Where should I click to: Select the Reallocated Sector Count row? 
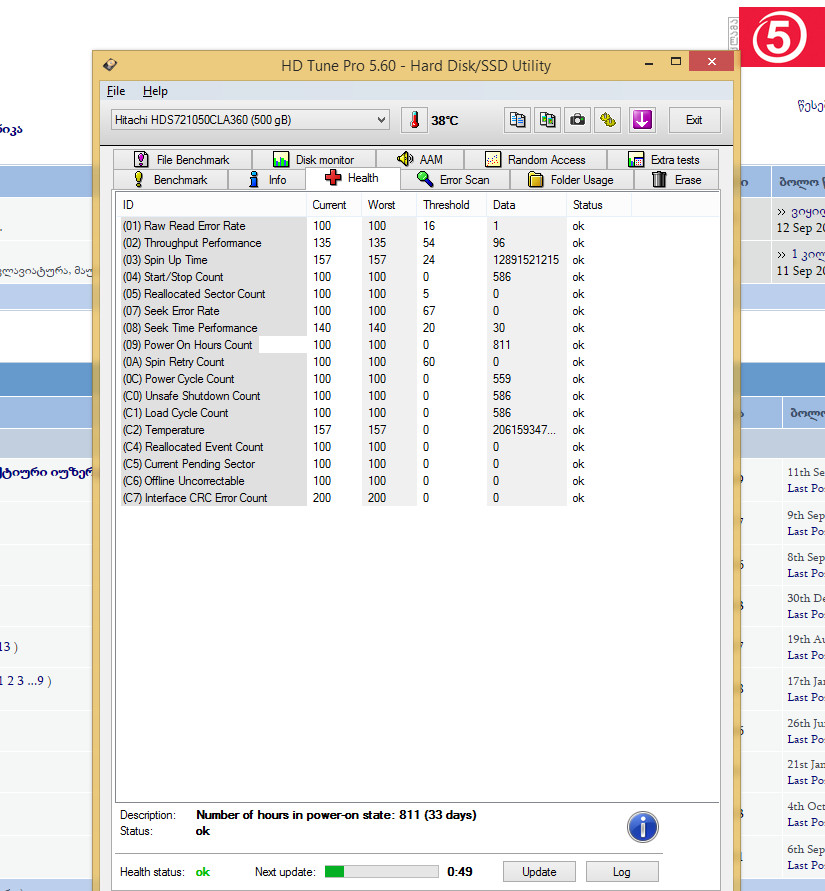204,294
